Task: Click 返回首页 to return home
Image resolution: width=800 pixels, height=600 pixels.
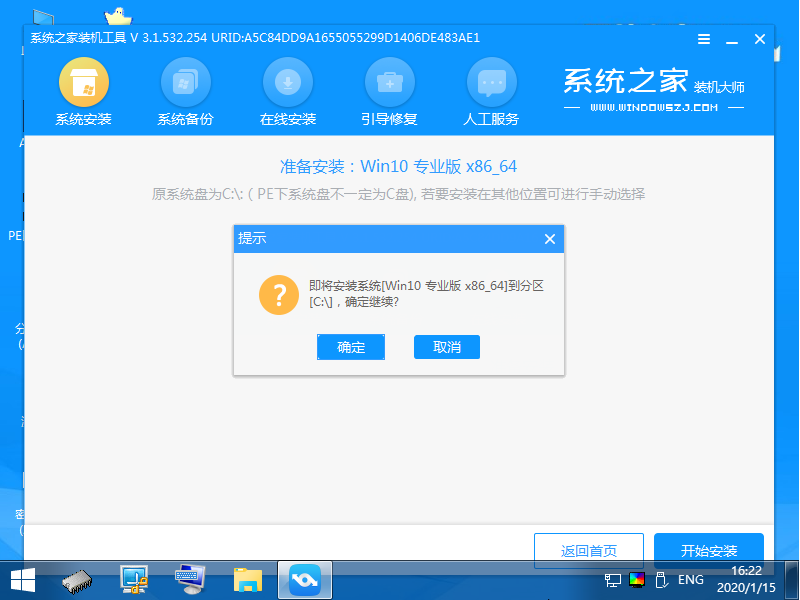Action: tap(588, 550)
